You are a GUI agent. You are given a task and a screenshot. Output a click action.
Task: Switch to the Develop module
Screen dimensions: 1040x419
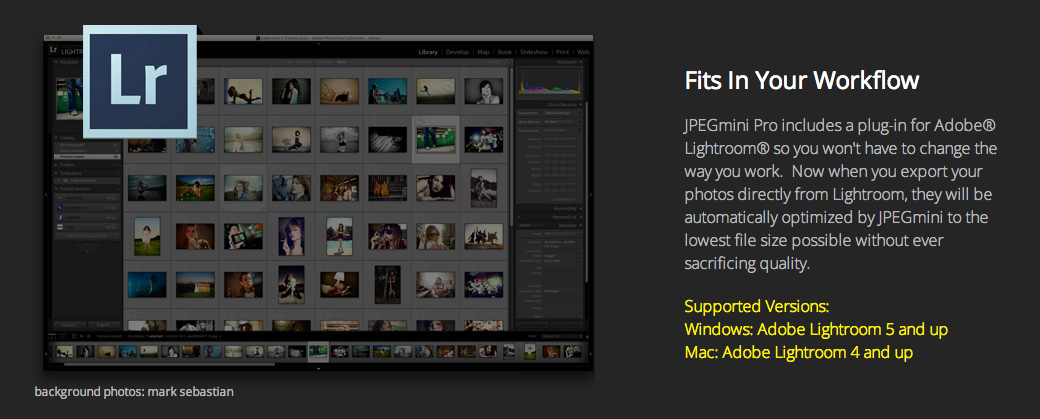click(457, 52)
